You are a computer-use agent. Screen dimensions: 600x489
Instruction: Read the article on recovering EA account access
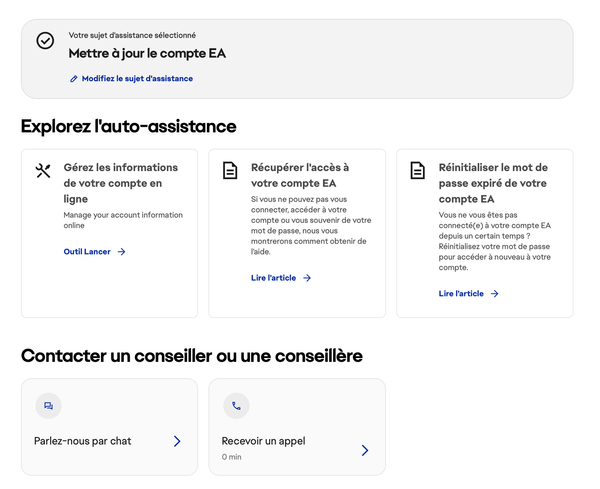[273, 278]
